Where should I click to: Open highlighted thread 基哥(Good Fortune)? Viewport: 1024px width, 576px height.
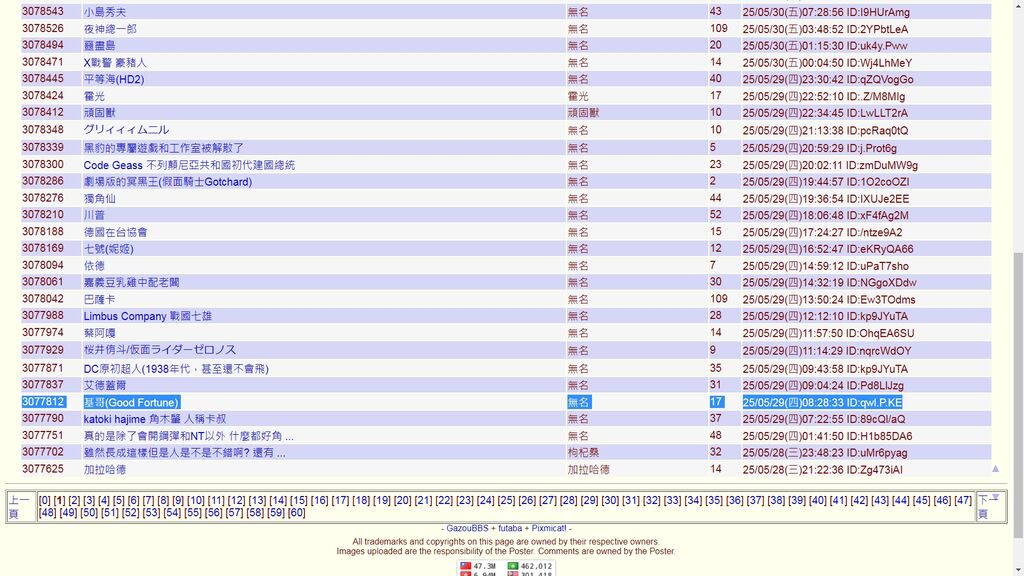click(131, 402)
